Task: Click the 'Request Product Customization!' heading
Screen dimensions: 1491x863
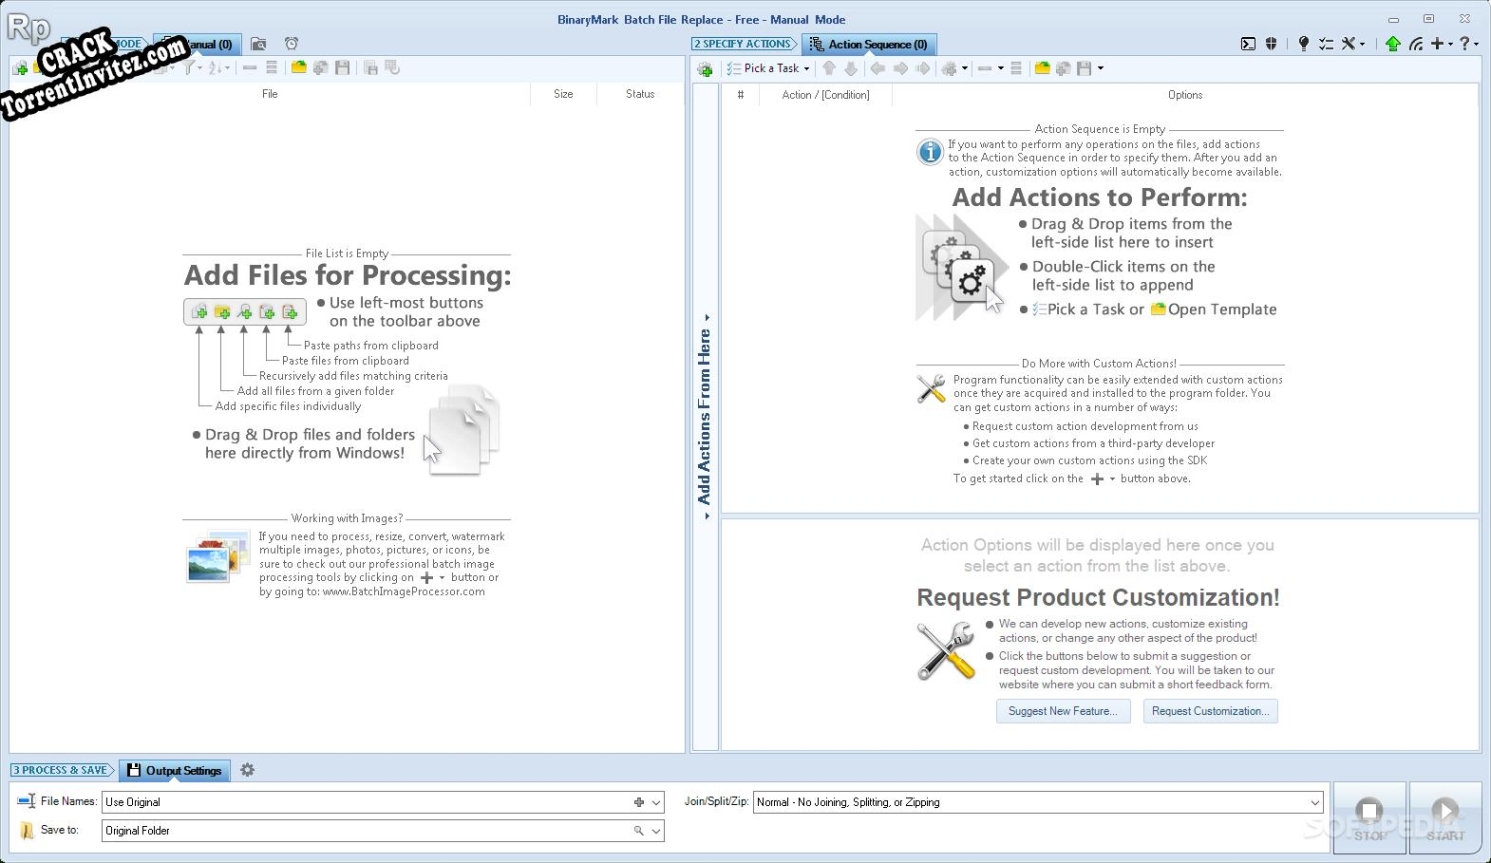Action: (1098, 597)
